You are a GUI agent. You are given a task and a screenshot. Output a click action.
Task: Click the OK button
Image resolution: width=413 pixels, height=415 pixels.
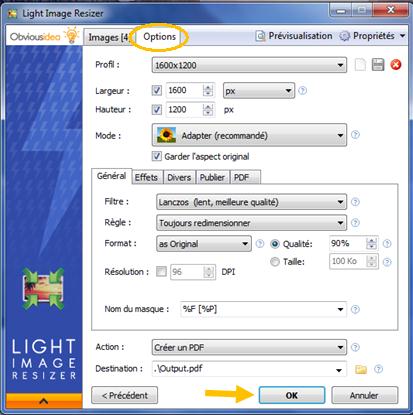tap(292, 395)
